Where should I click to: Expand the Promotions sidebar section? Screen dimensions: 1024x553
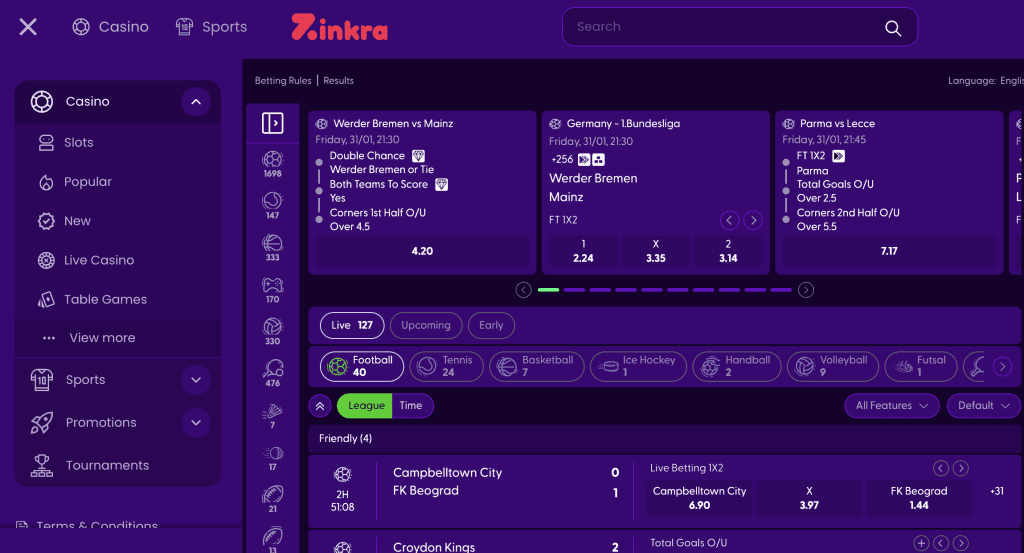pyautogui.click(x=196, y=422)
